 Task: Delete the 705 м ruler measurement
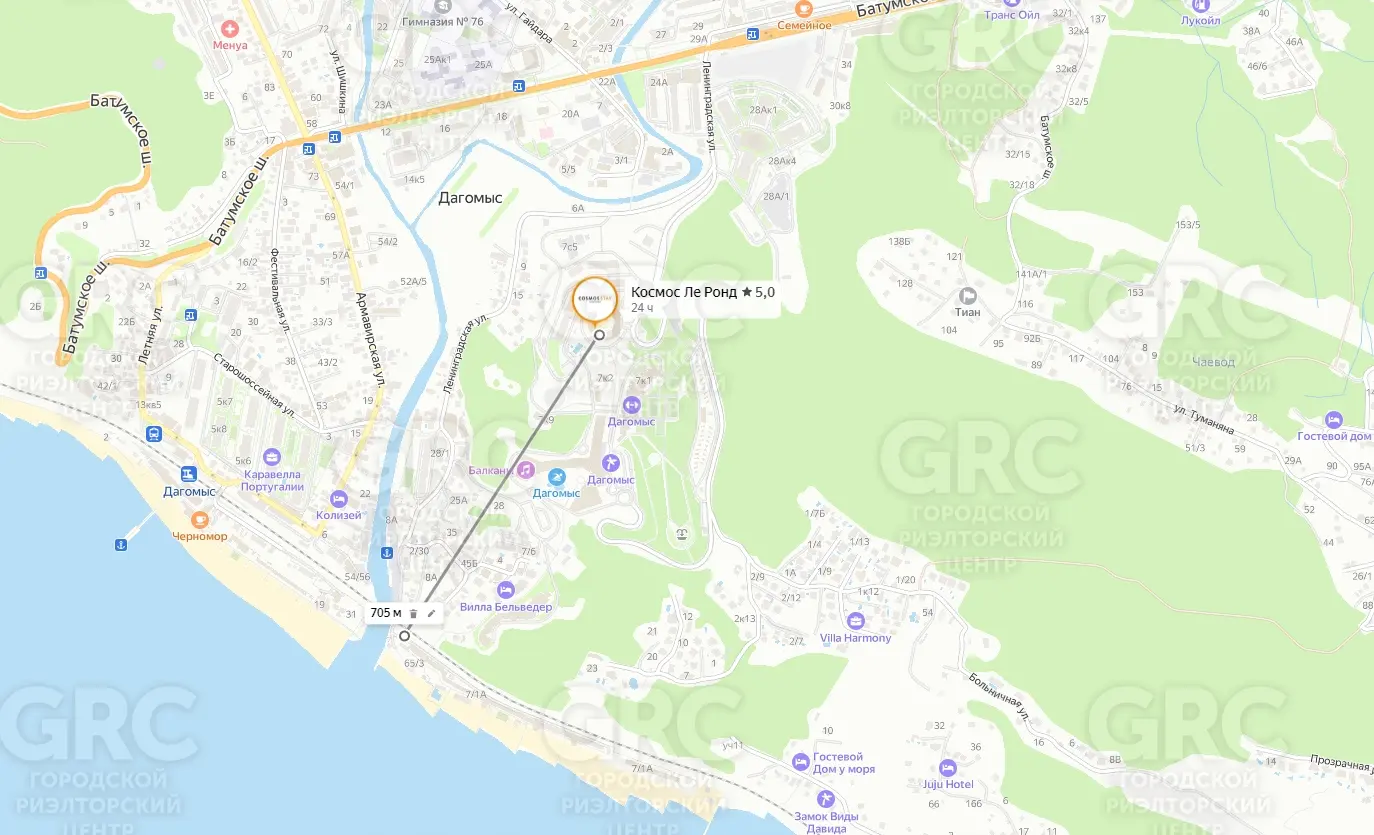pos(413,613)
